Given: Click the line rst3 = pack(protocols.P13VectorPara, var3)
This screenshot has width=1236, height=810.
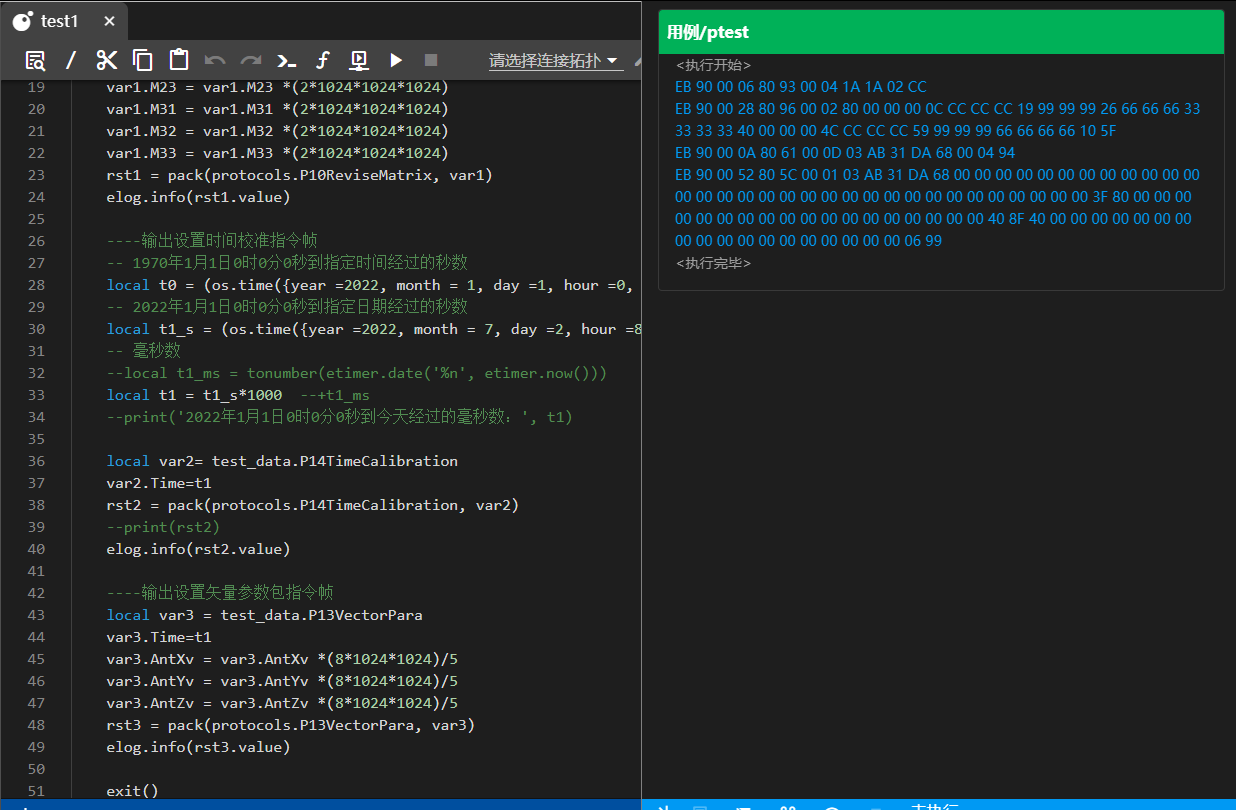Looking at the screenshot, I should point(291,725).
